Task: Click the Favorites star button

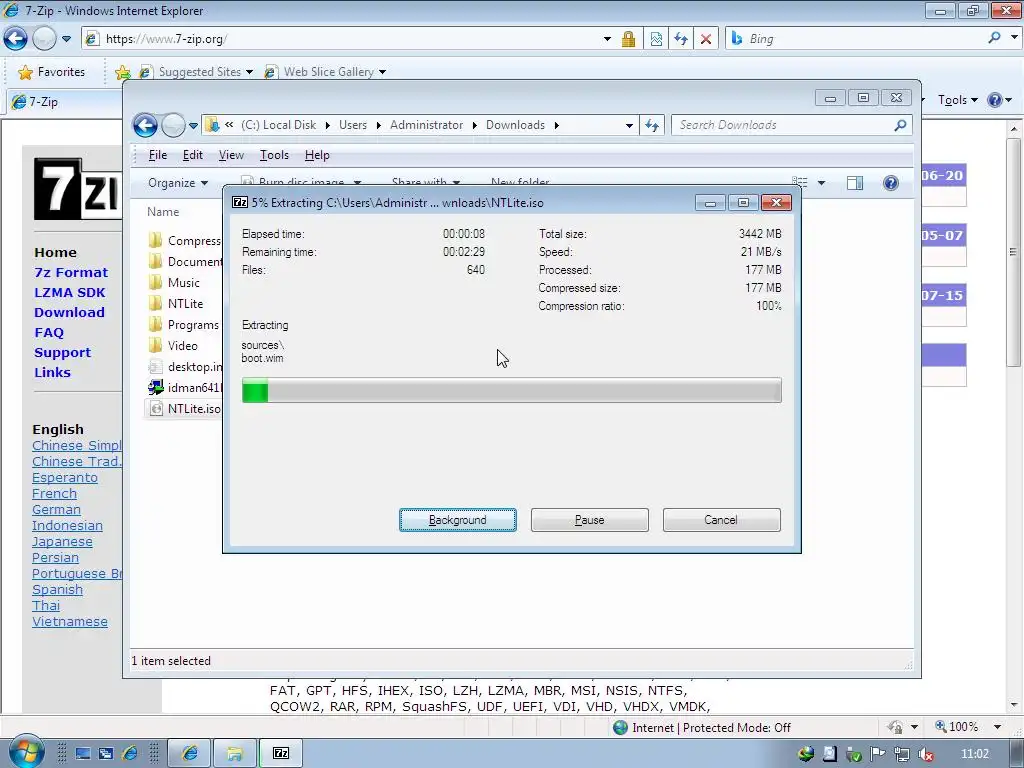Action: [52, 72]
